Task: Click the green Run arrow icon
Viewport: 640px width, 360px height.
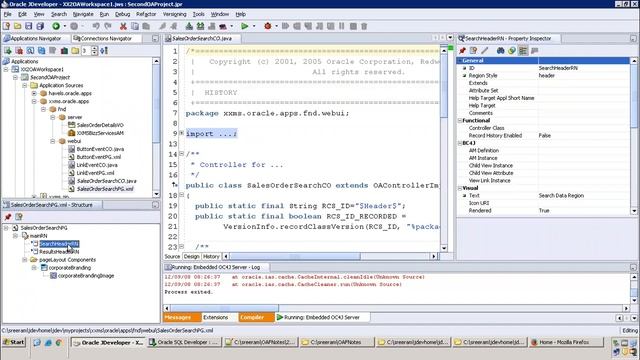Action: (244, 26)
